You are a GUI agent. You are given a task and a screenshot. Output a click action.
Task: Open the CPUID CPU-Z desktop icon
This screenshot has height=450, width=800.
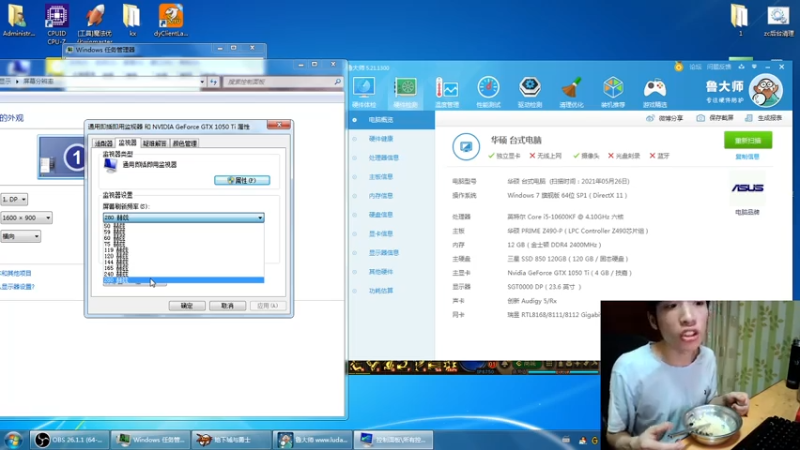click(57, 23)
